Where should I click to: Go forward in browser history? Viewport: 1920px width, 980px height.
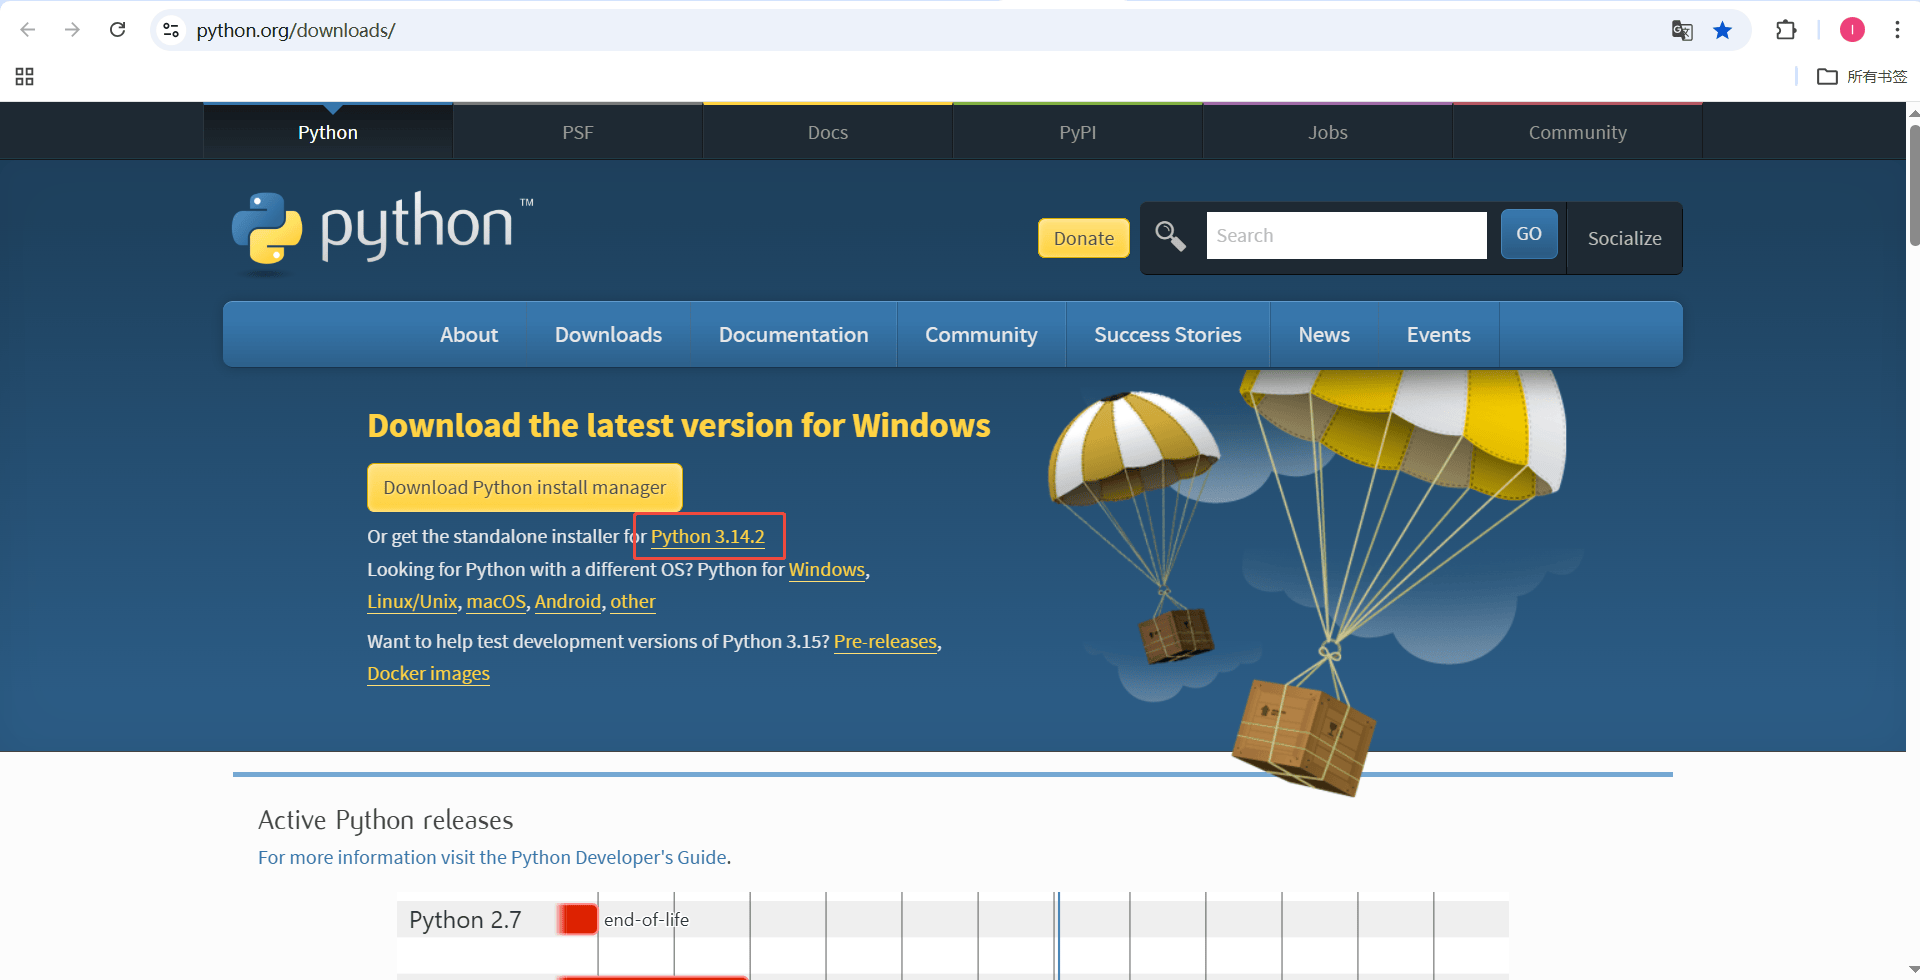pyautogui.click(x=72, y=30)
